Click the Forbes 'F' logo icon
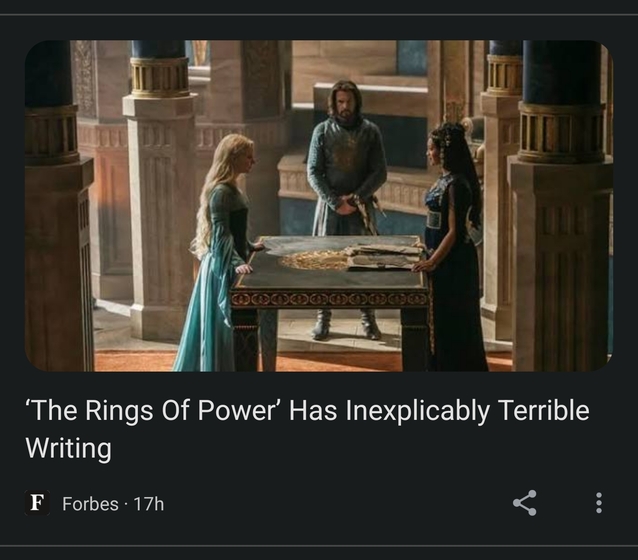Image resolution: width=638 pixels, height=560 pixels. (37, 503)
